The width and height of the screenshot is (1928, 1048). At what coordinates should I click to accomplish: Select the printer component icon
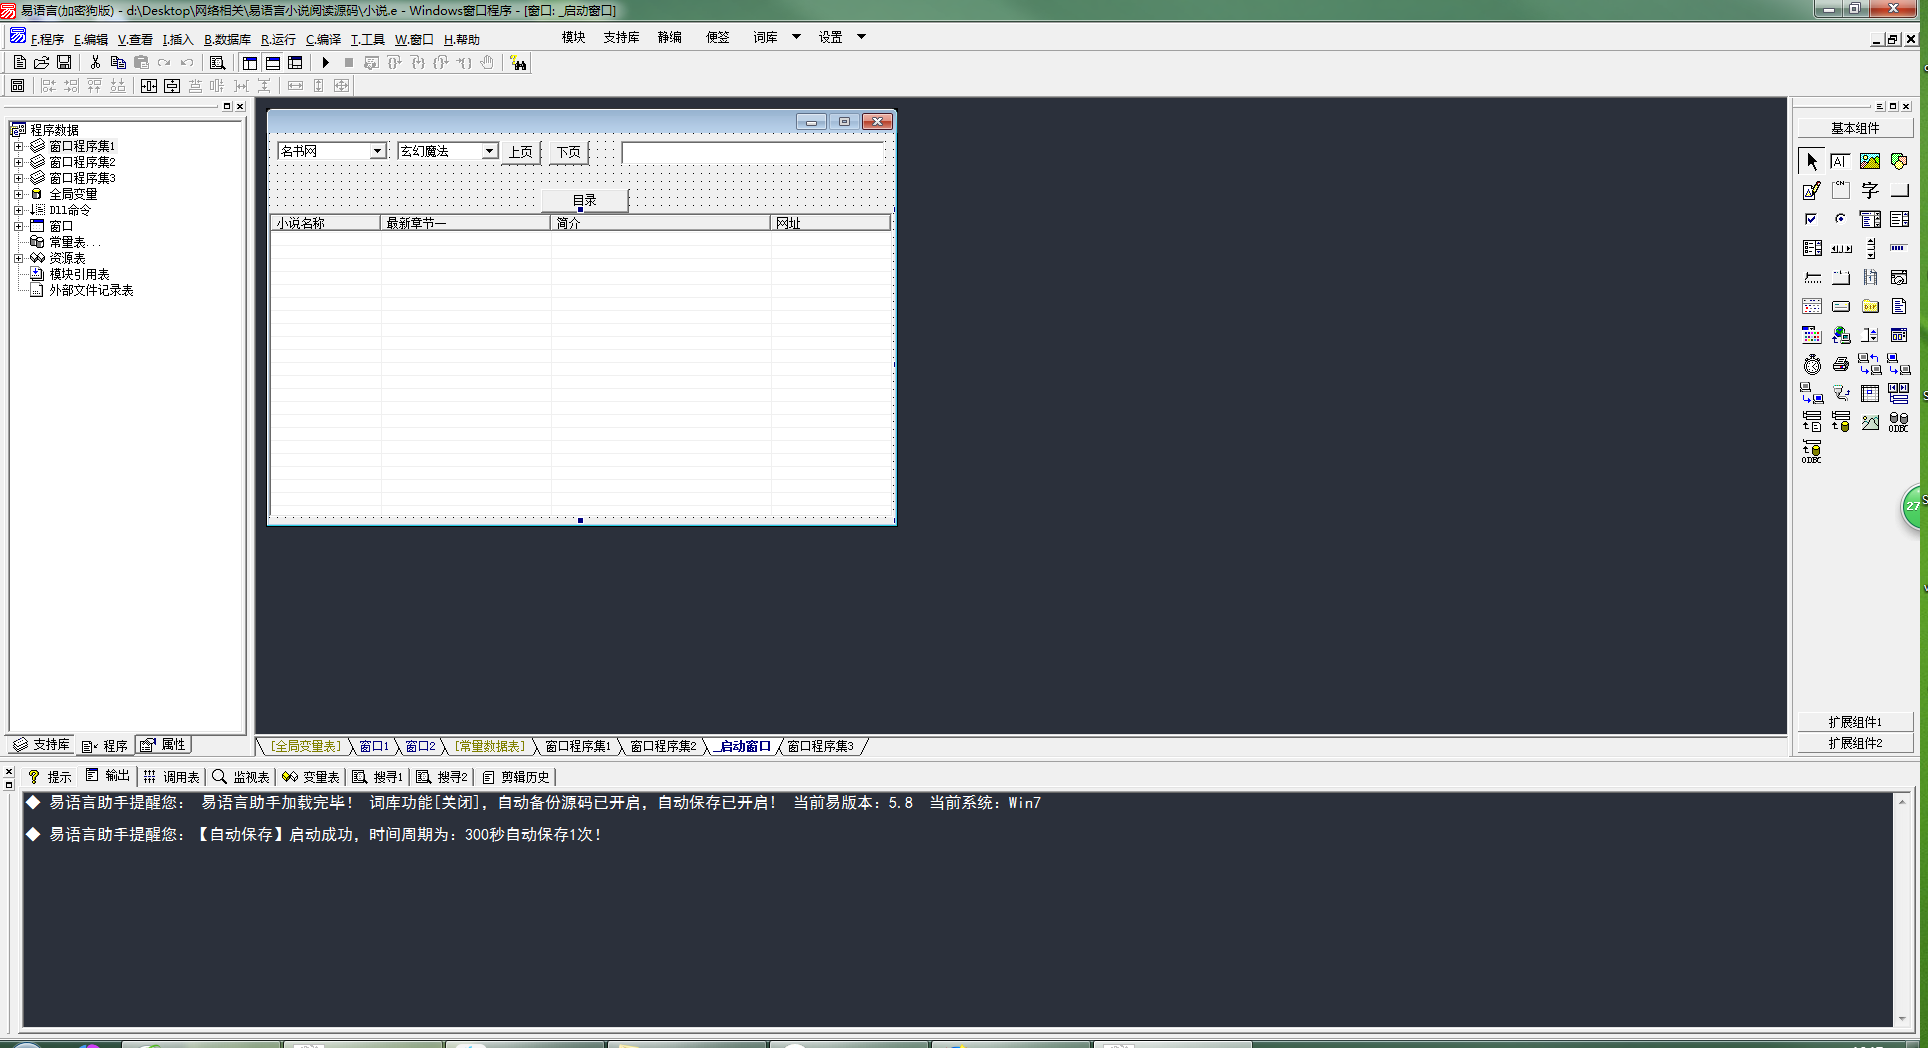pyautogui.click(x=1840, y=365)
